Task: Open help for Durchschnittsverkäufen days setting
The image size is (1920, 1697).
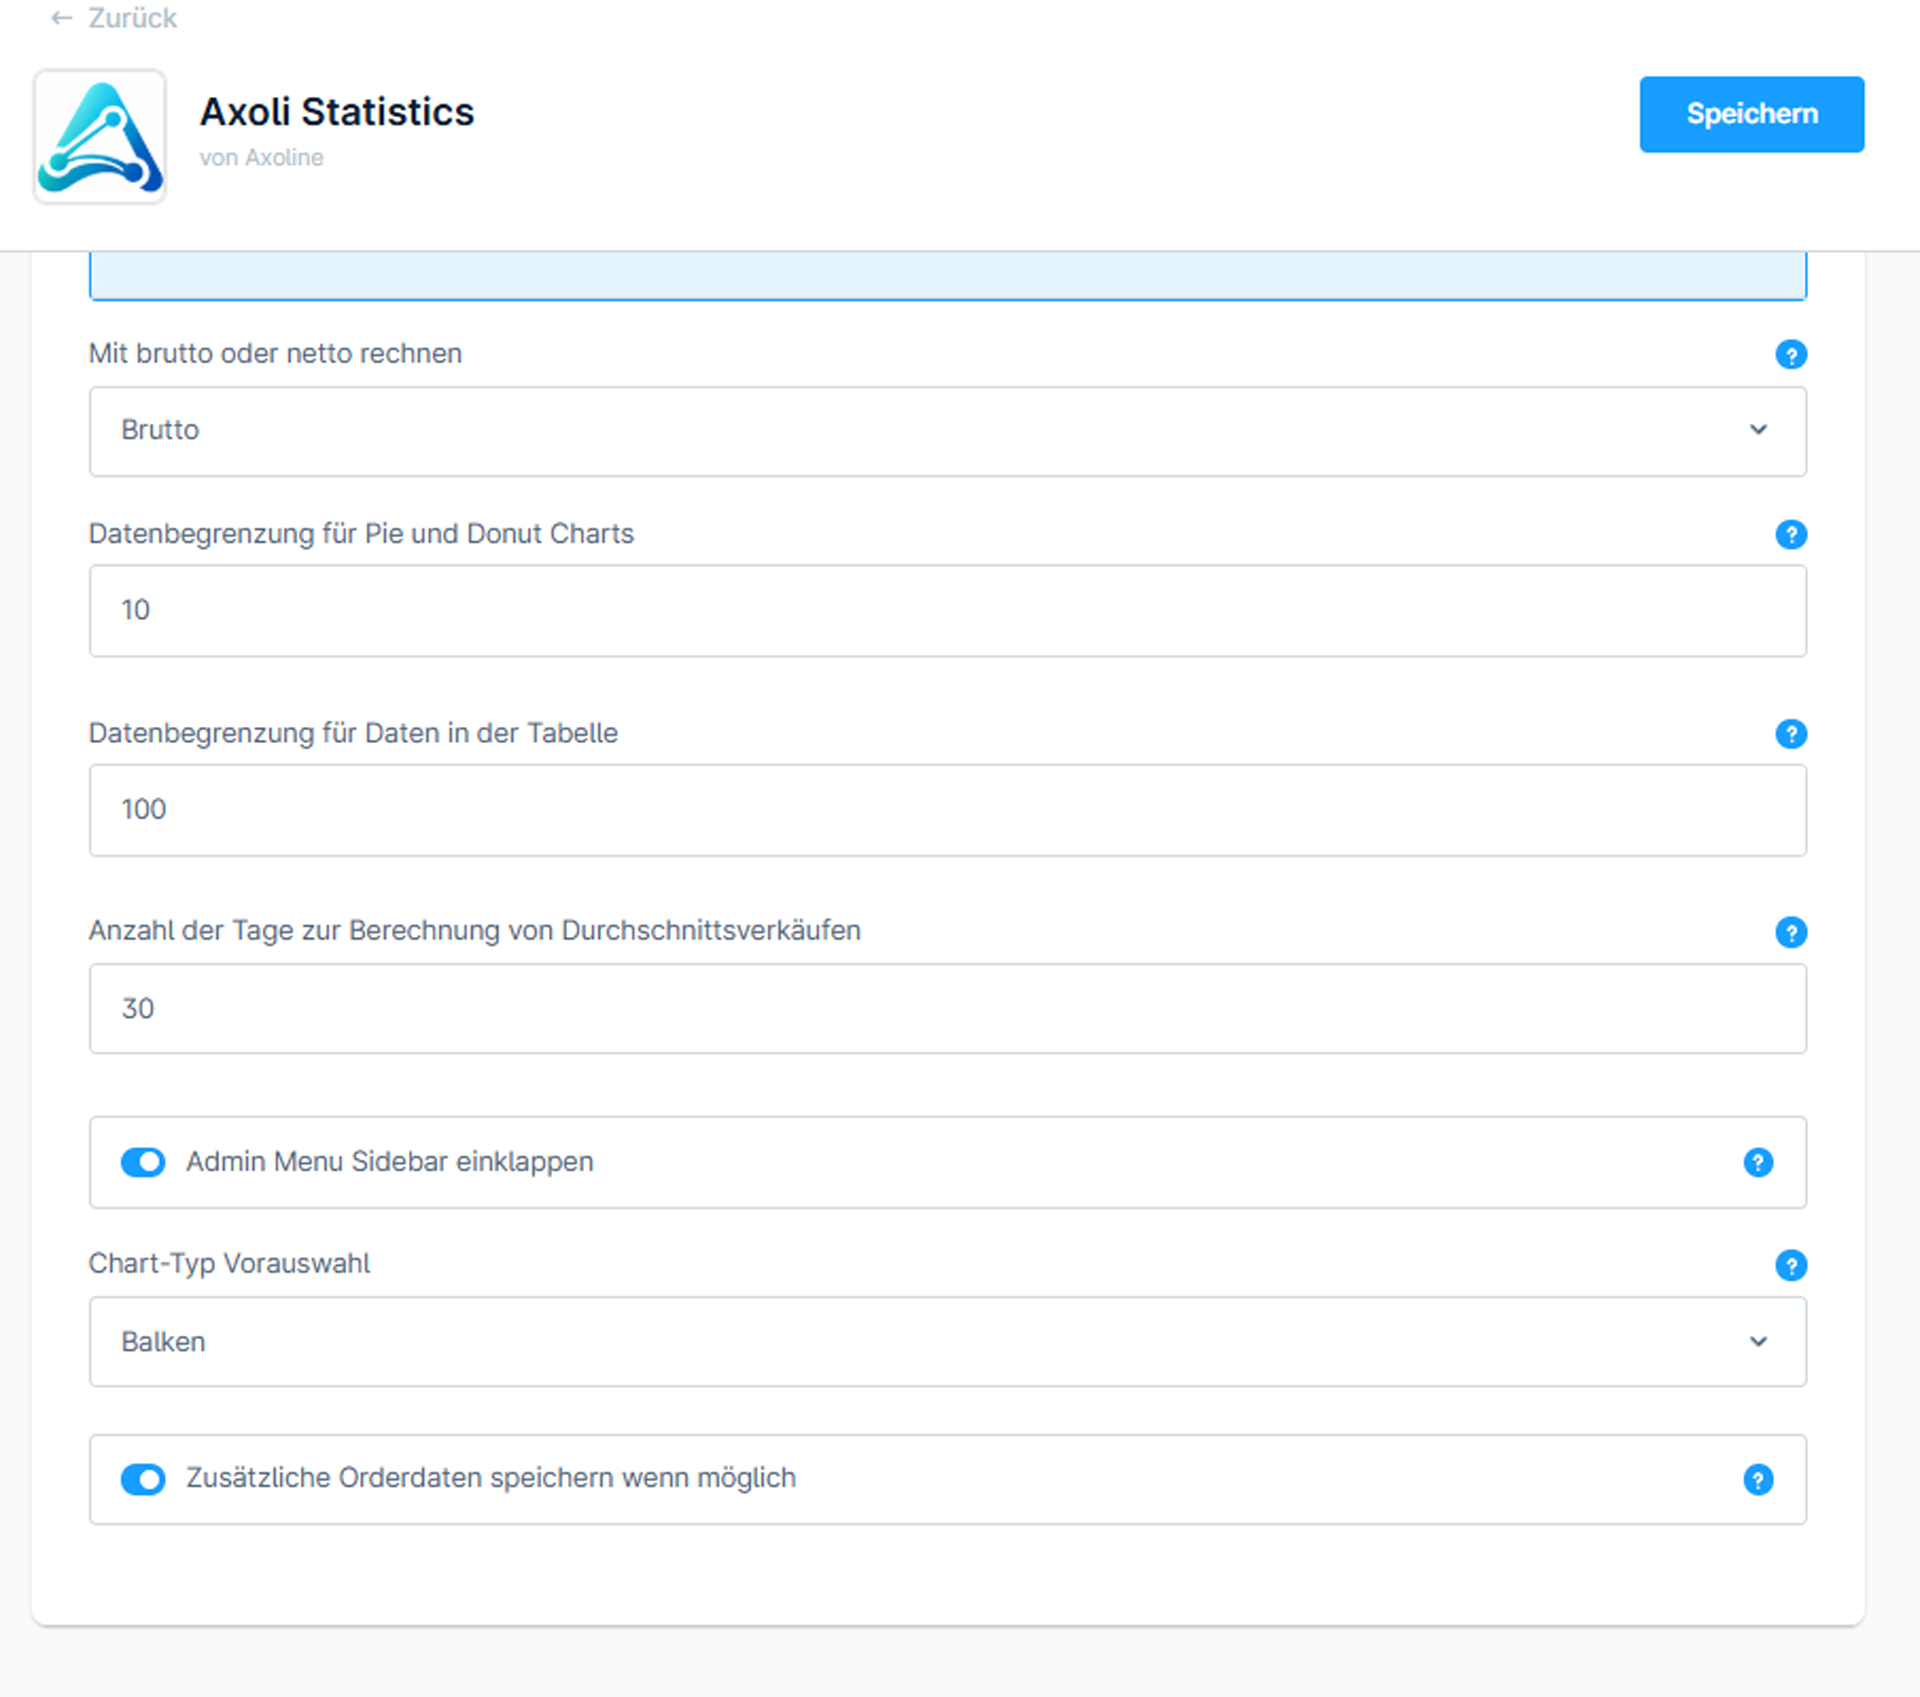Action: point(1790,932)
